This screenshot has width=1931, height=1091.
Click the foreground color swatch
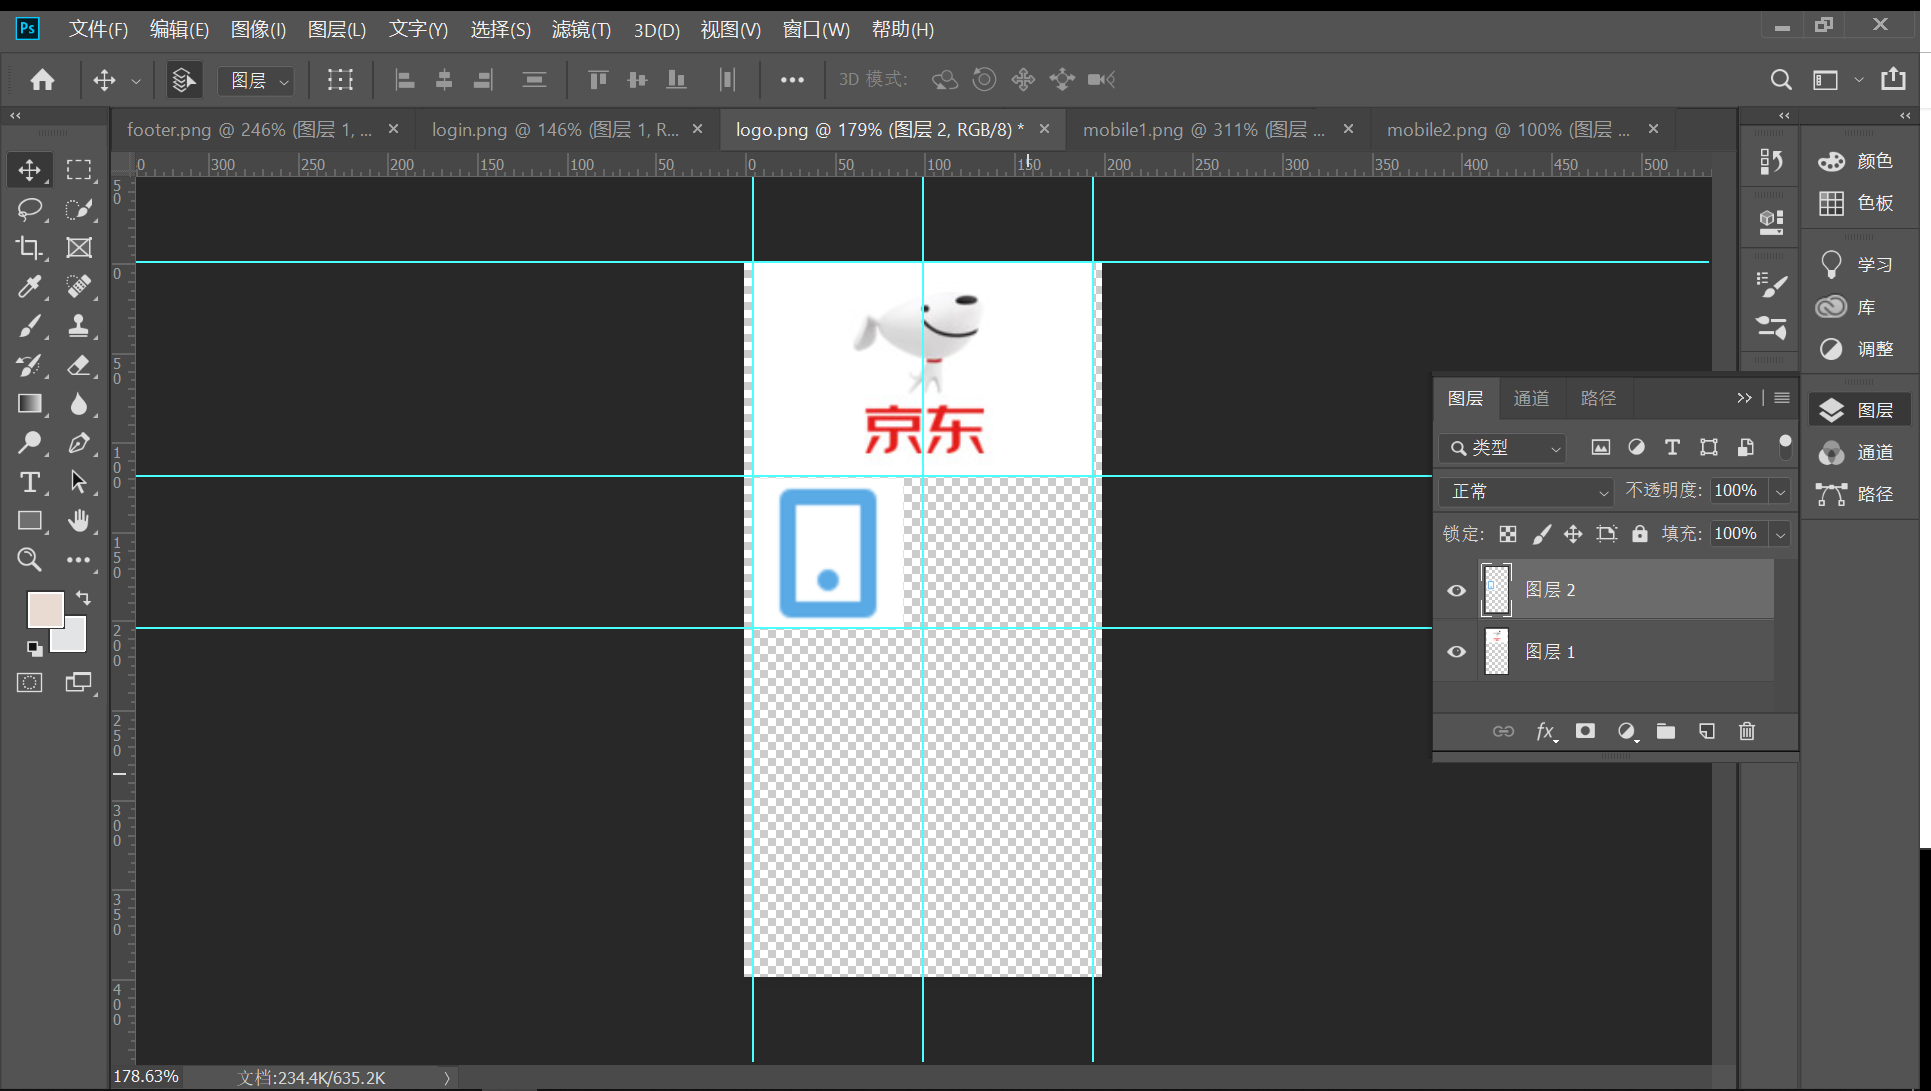pos(45,609)
